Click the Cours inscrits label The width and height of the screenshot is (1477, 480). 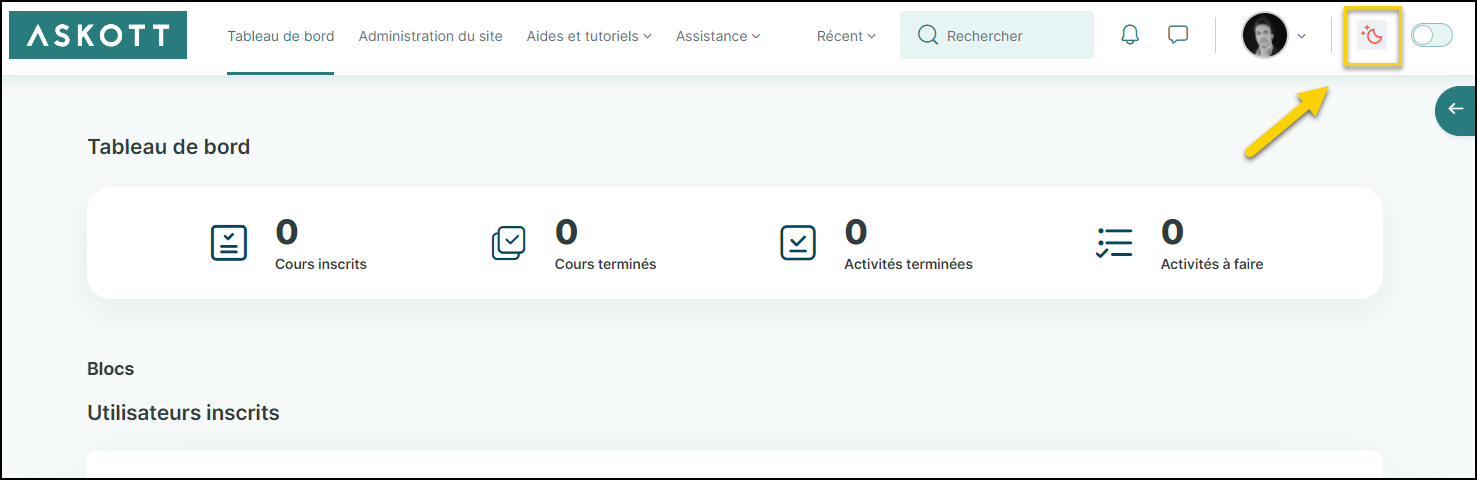(x=321, y=264)
